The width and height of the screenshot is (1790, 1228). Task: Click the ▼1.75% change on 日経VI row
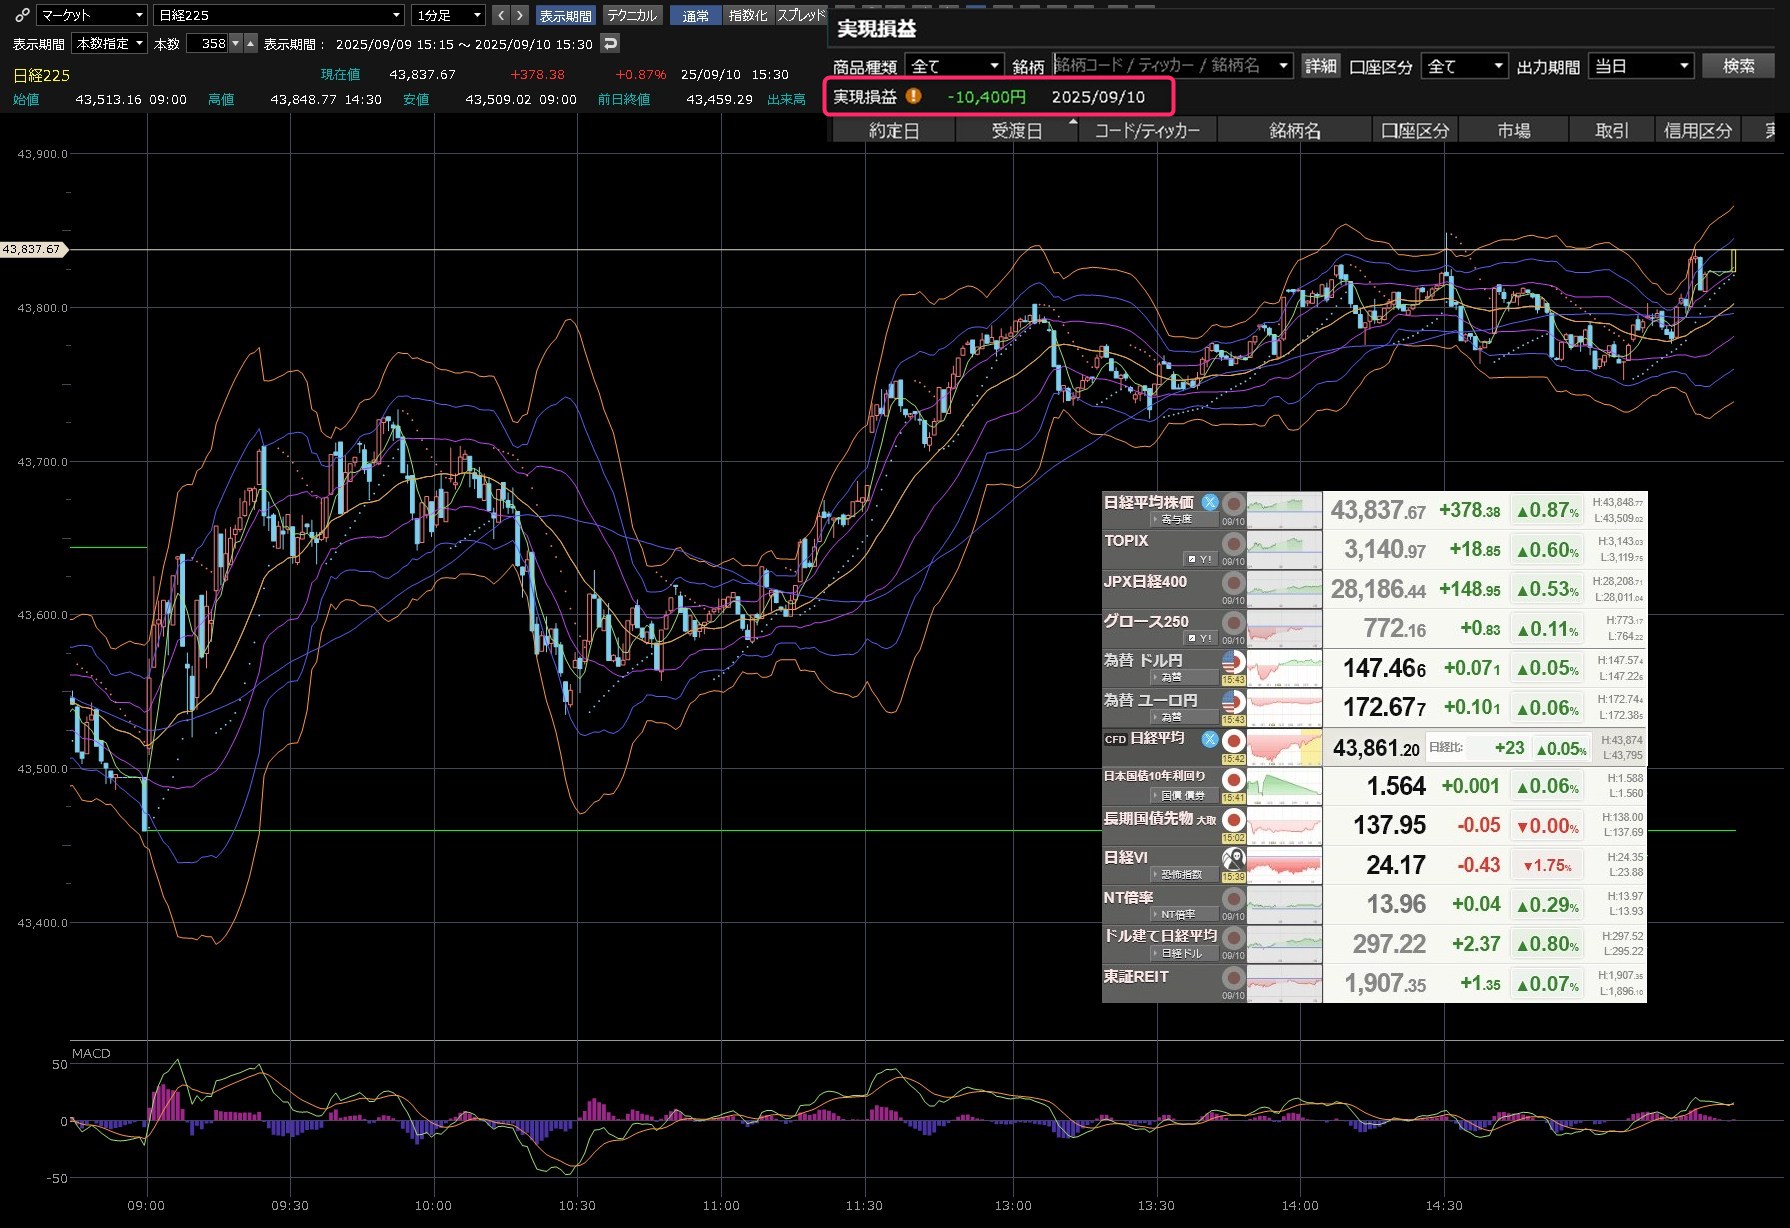[1547, 865]
